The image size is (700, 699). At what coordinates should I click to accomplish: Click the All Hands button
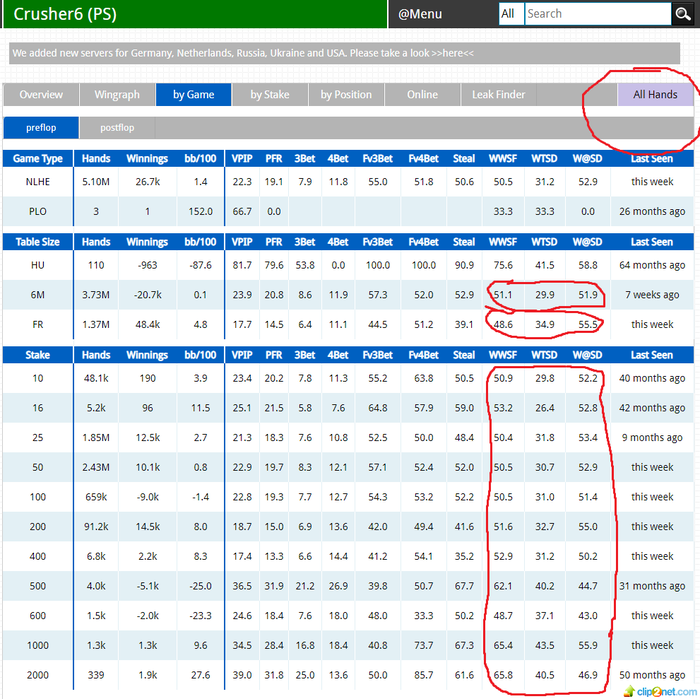coord(655,95)
